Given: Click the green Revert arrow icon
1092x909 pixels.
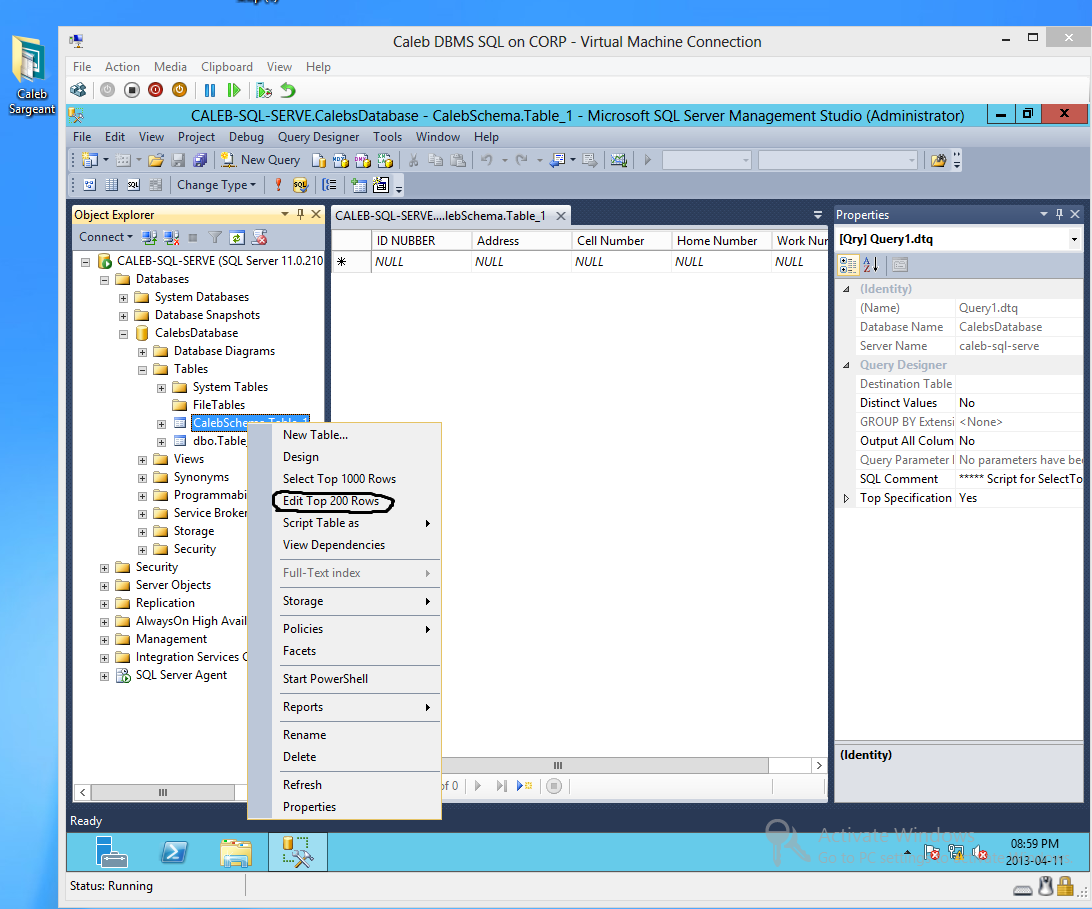Looking at the screenshot, I should (x=288, y=90).
